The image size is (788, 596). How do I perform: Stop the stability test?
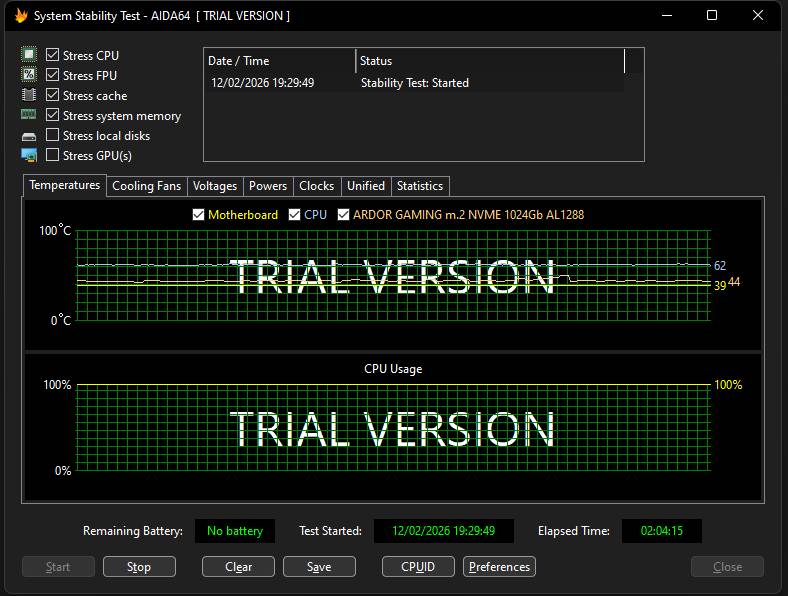click(139, 567)
